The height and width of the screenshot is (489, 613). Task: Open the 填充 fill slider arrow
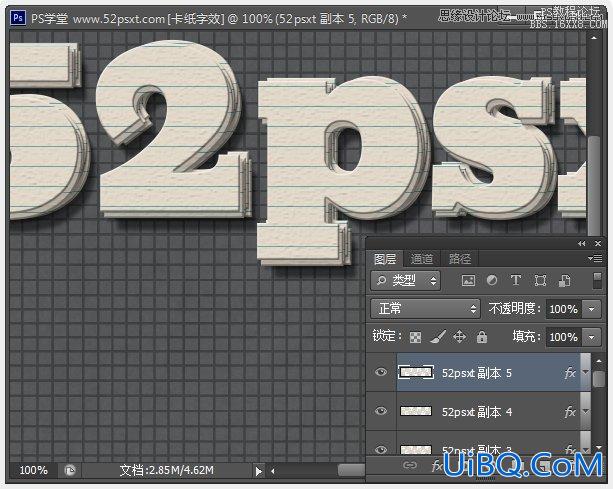591,337
